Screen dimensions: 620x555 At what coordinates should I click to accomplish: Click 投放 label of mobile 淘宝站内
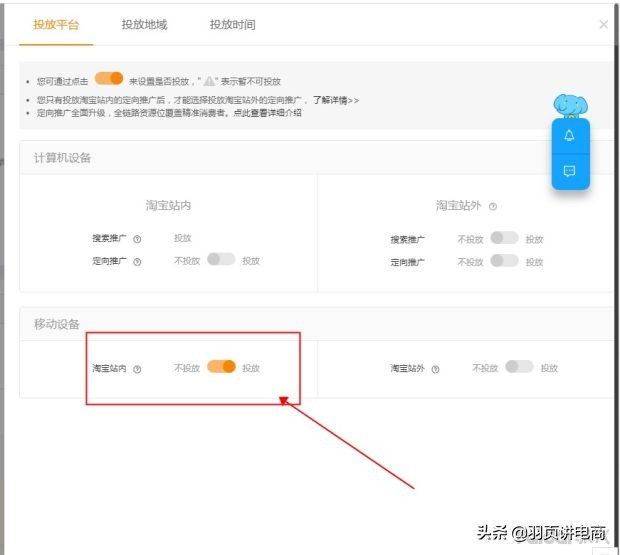pyautogui.click(x=251, y=368)
